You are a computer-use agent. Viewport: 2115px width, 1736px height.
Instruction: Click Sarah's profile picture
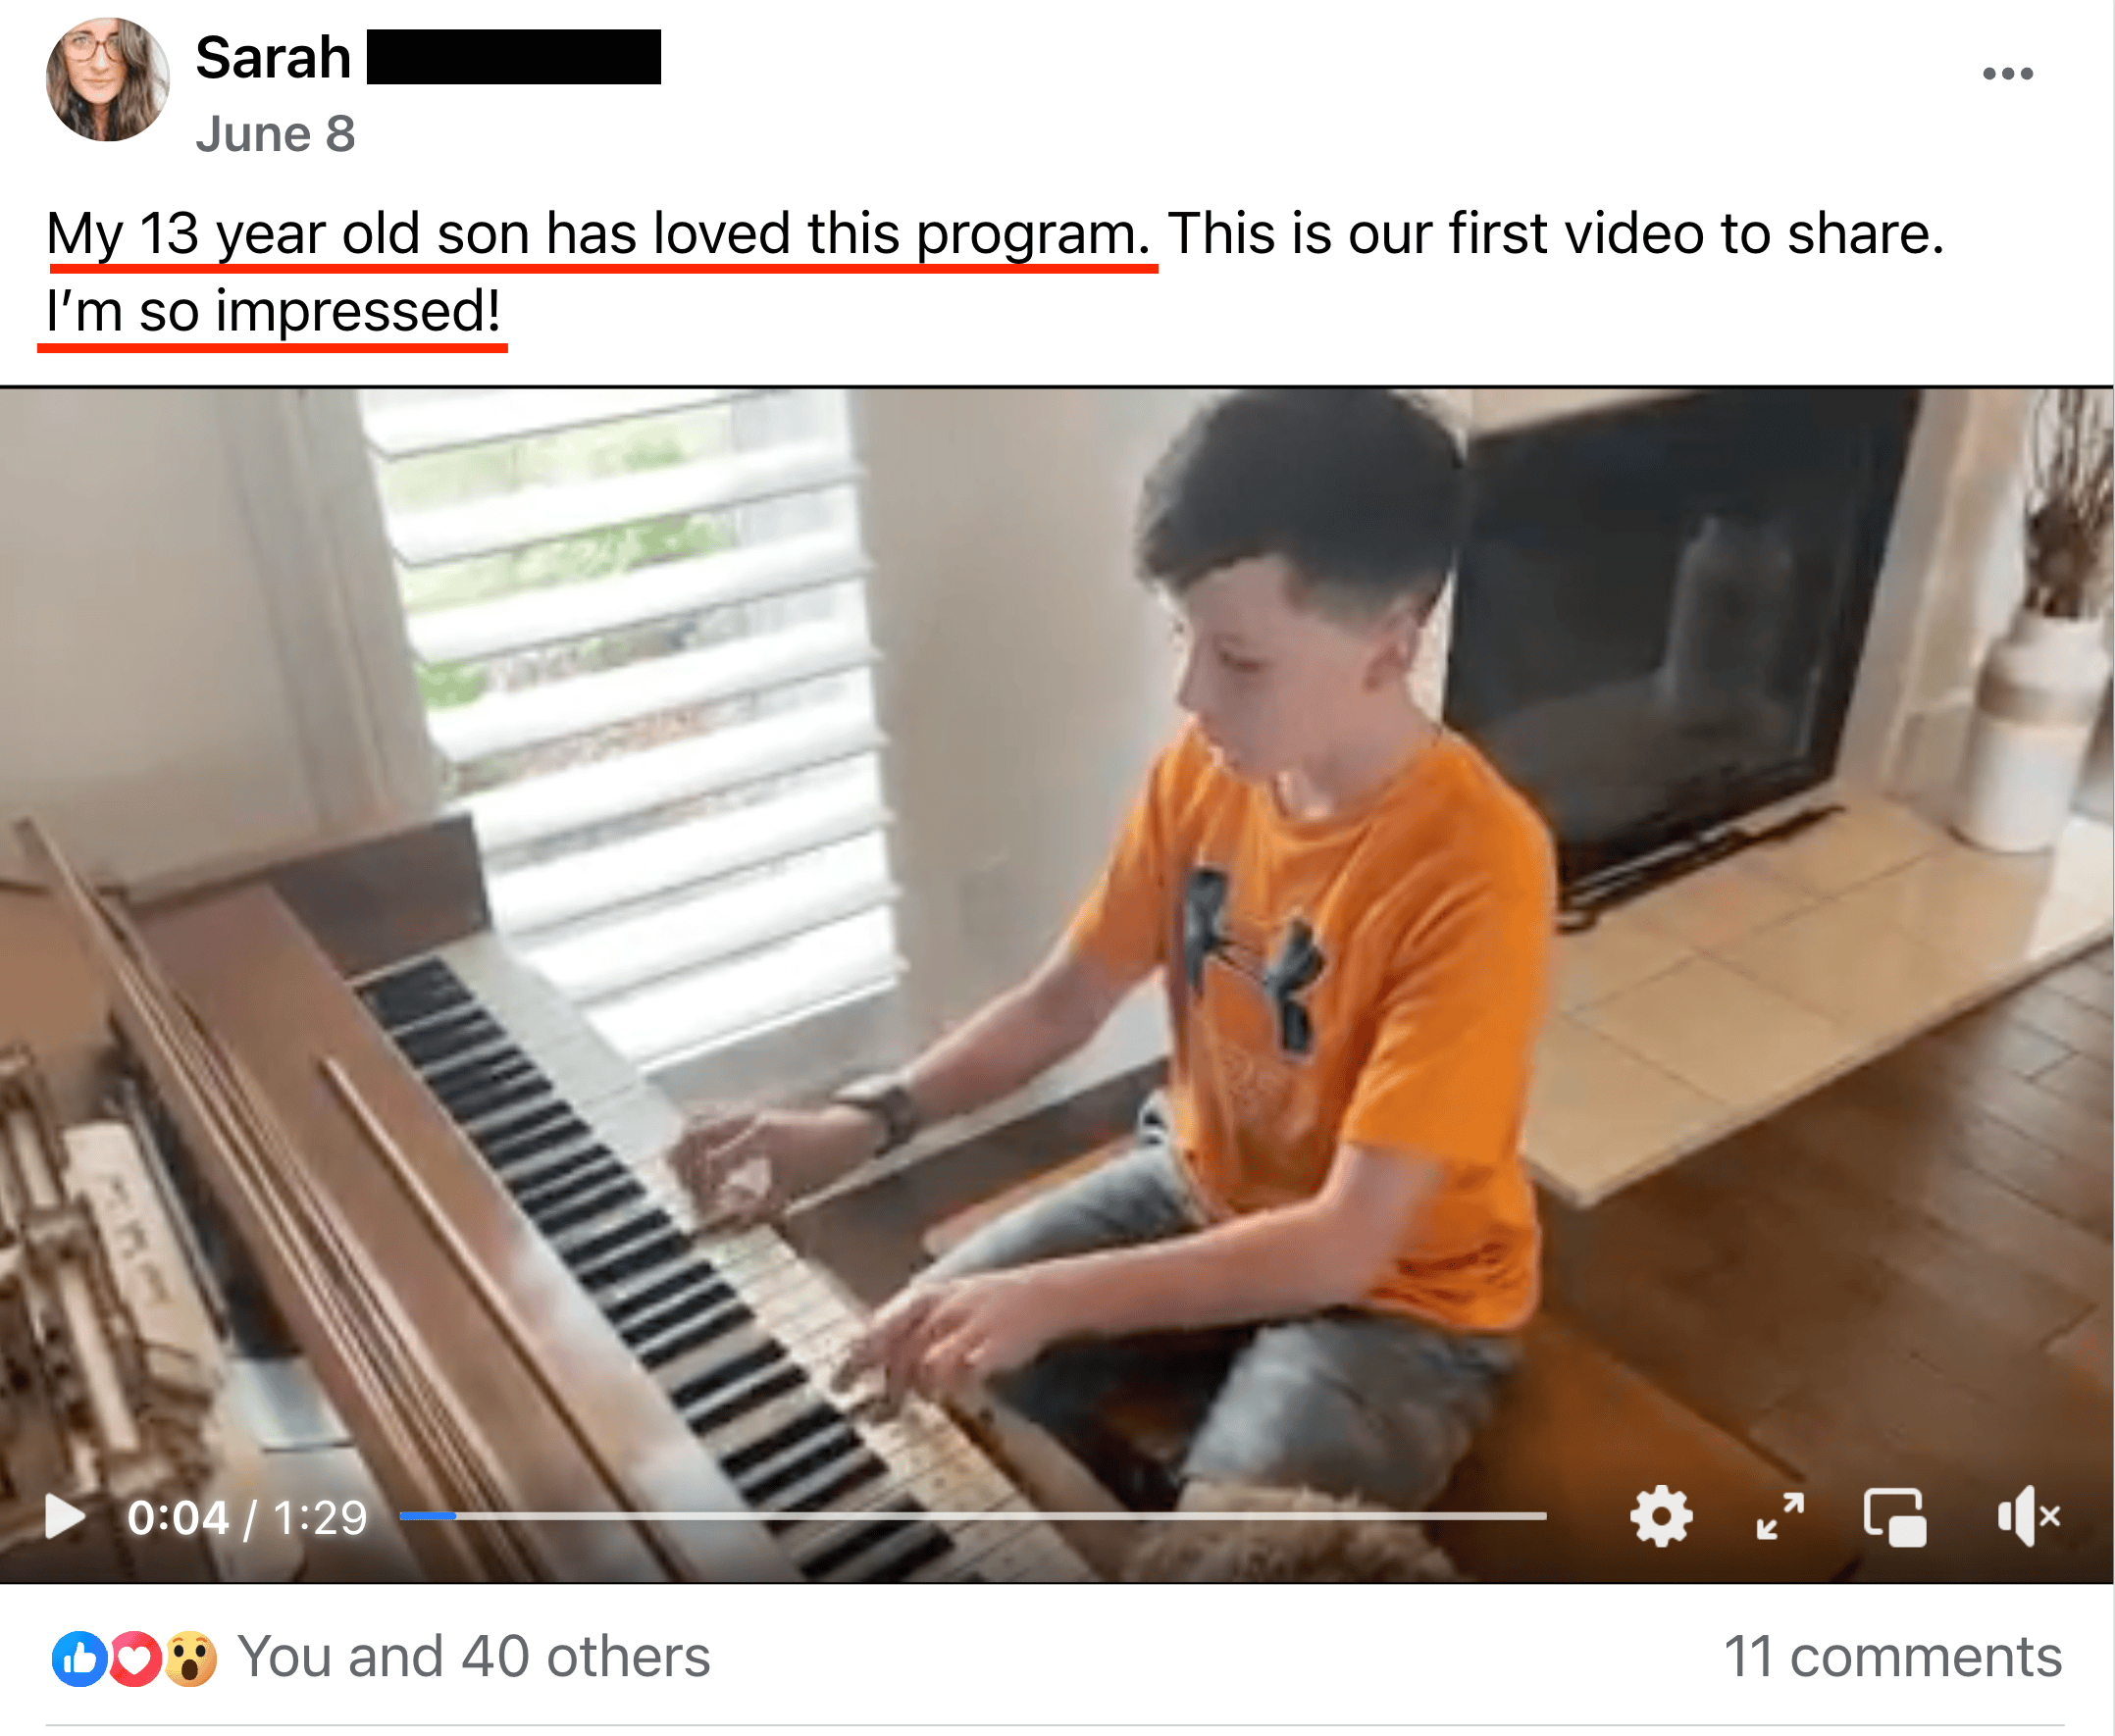pos(108,79)
